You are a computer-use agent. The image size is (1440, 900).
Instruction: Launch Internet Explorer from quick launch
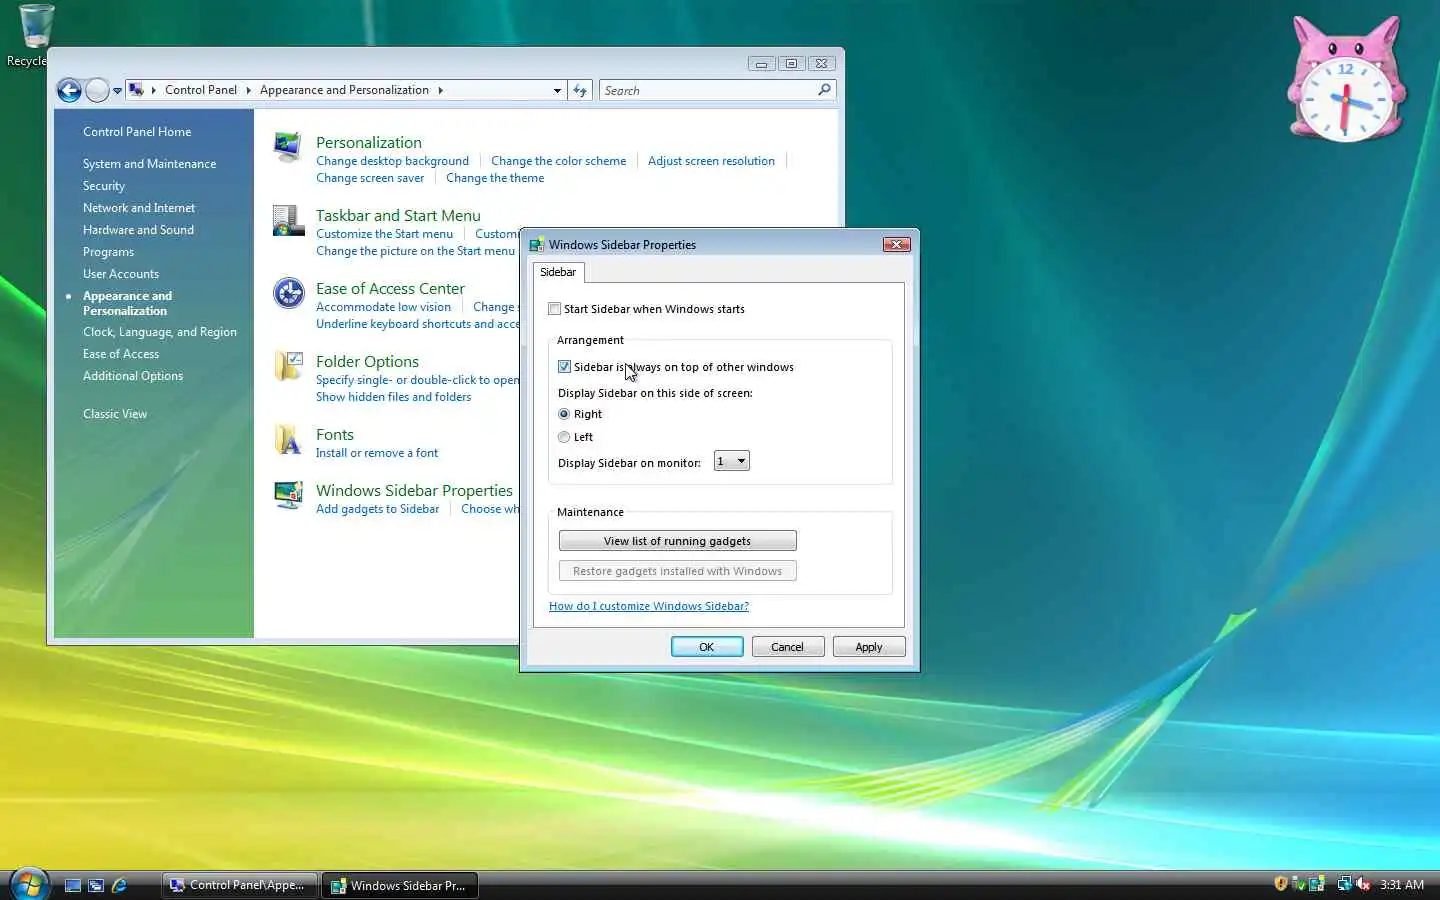pyautogui.click(x=119, y=885)
